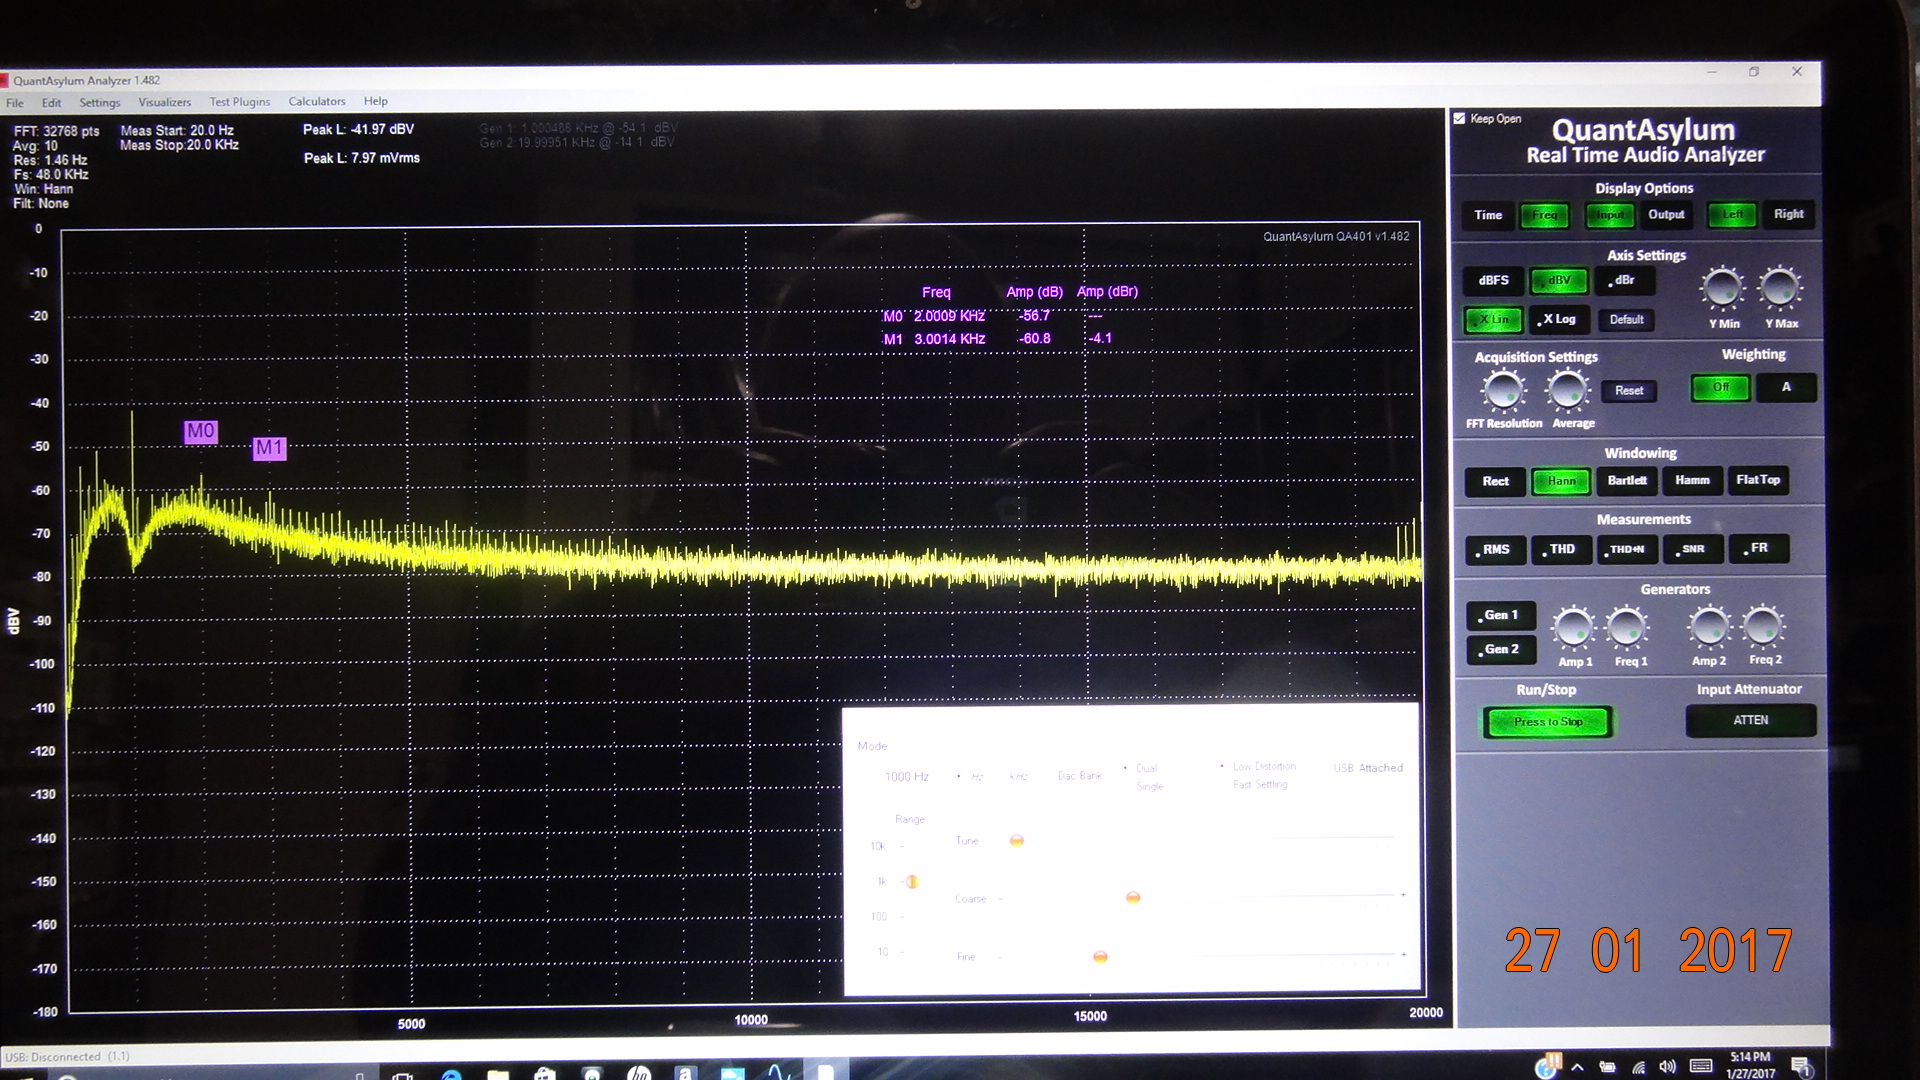Open the THD+N measurement options
Image resolution: width=1920 pixels, height=1080 pixels.
click(1627, 549)
